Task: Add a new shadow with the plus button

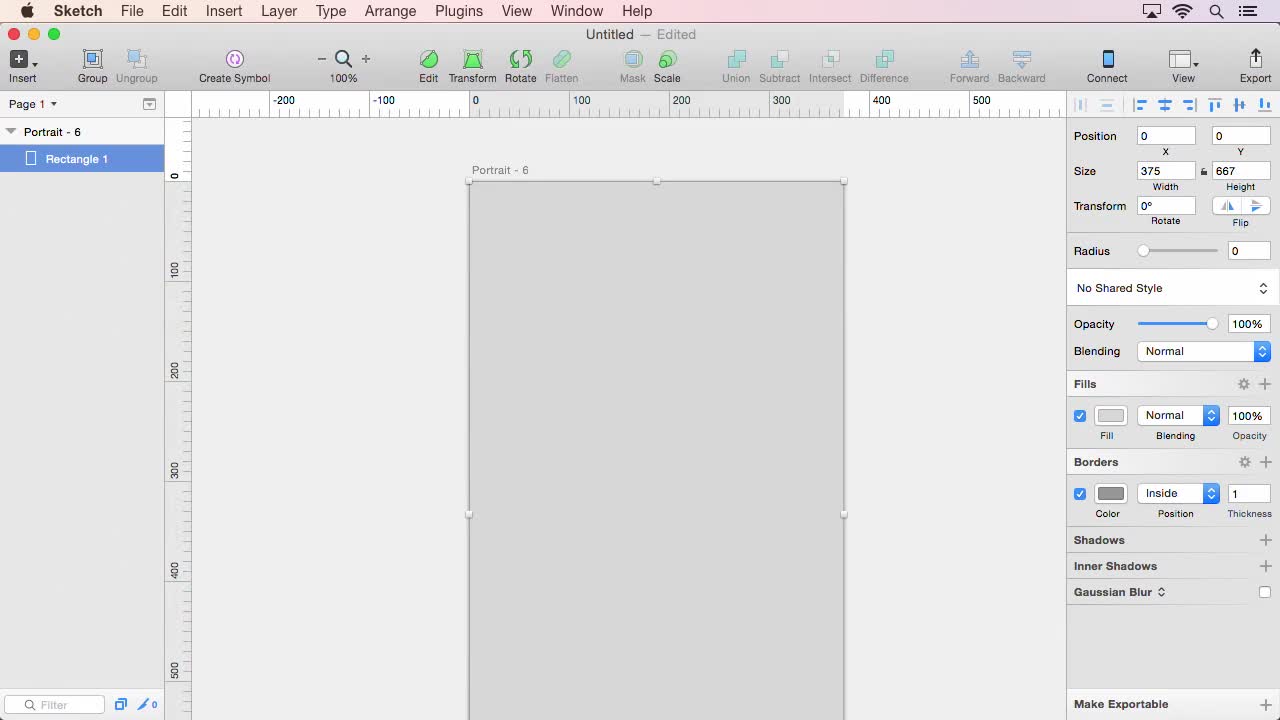Action: pyautogui.click(x=1266, y=540)
